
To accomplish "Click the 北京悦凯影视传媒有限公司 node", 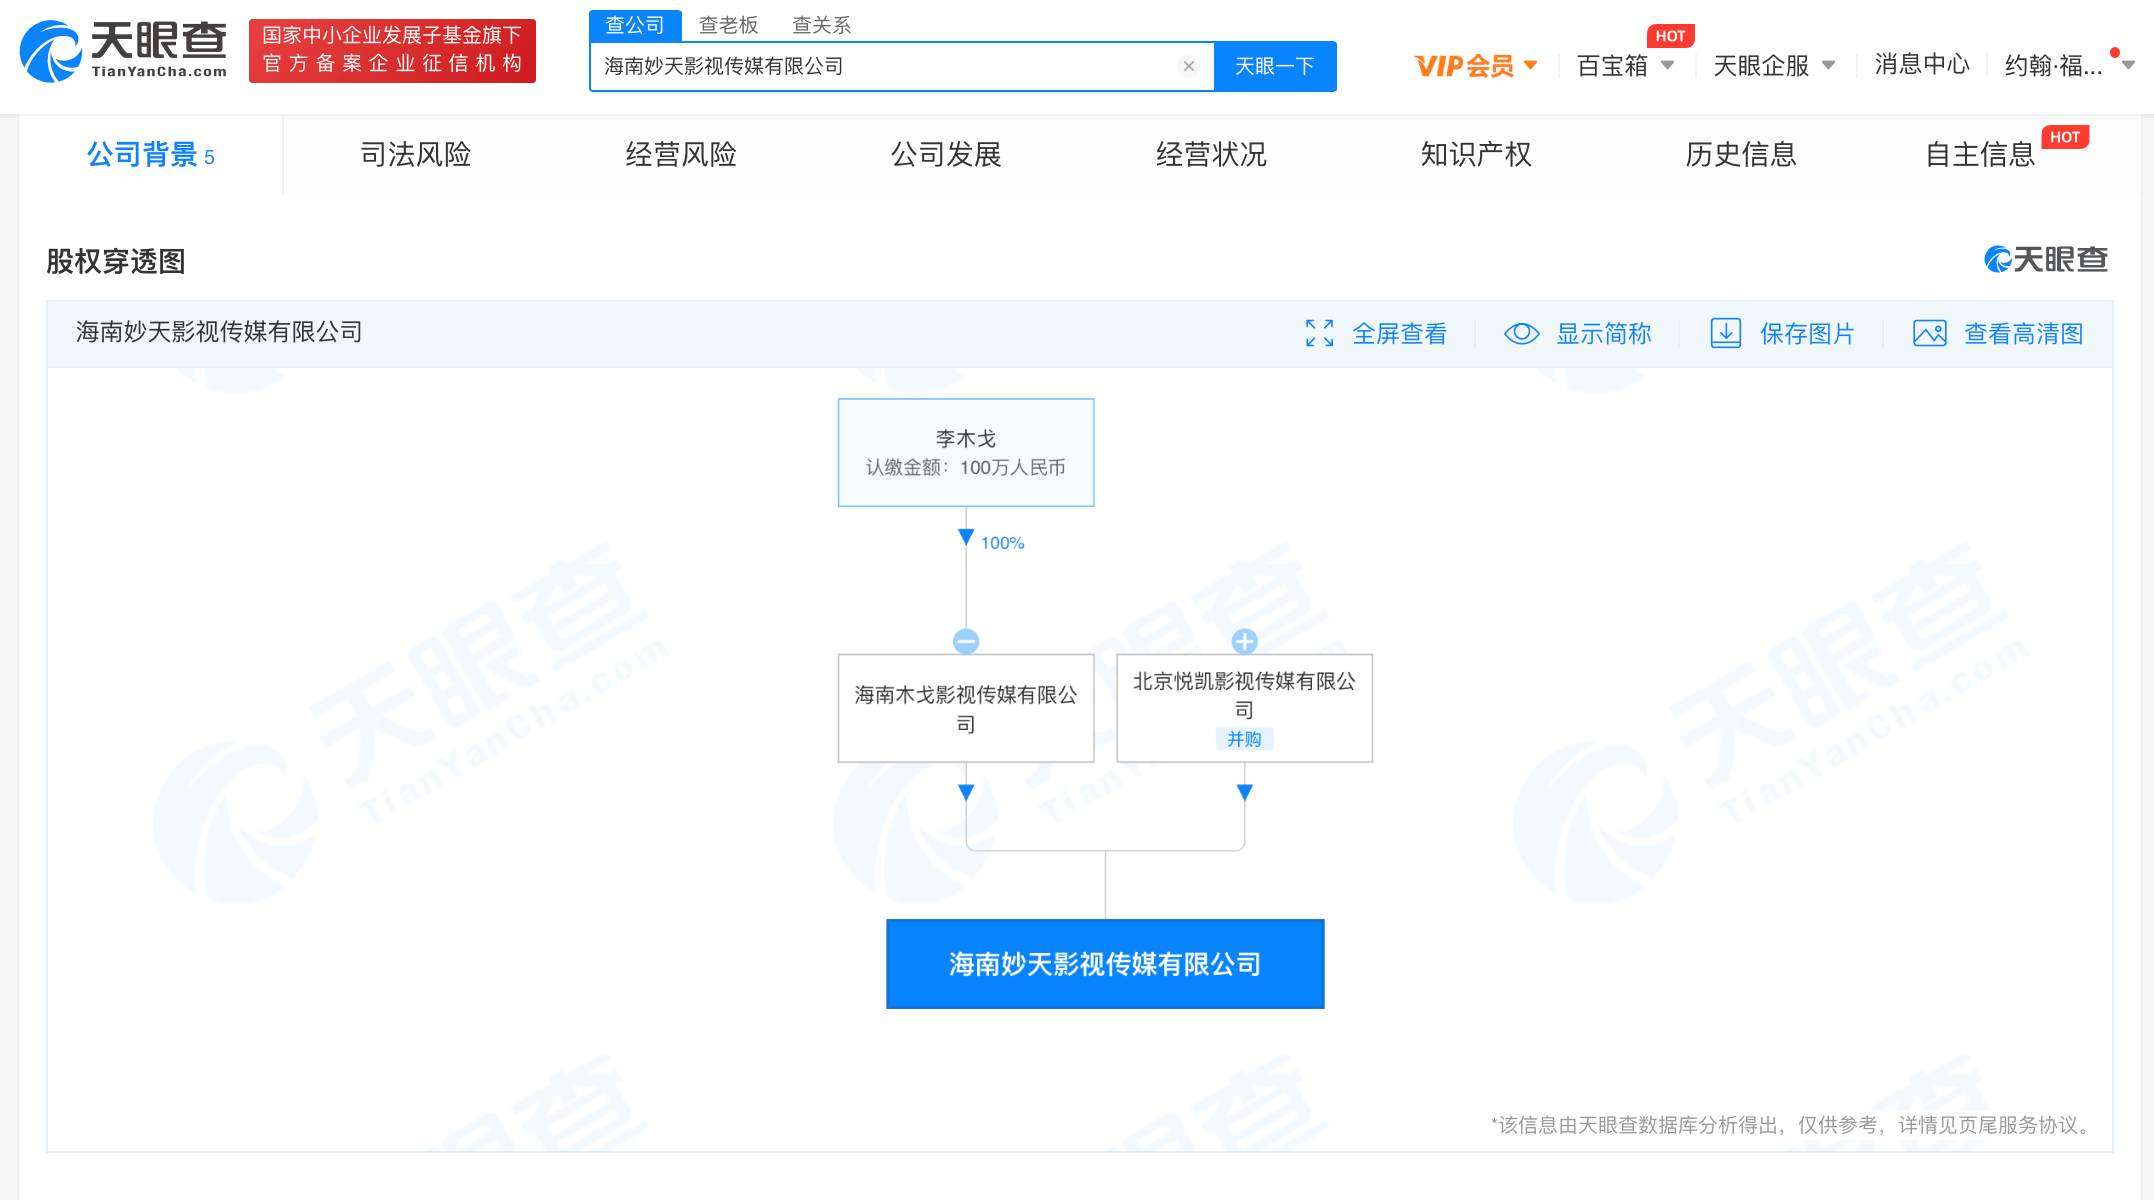I will pyautogui.click(x=1244, y=708).
